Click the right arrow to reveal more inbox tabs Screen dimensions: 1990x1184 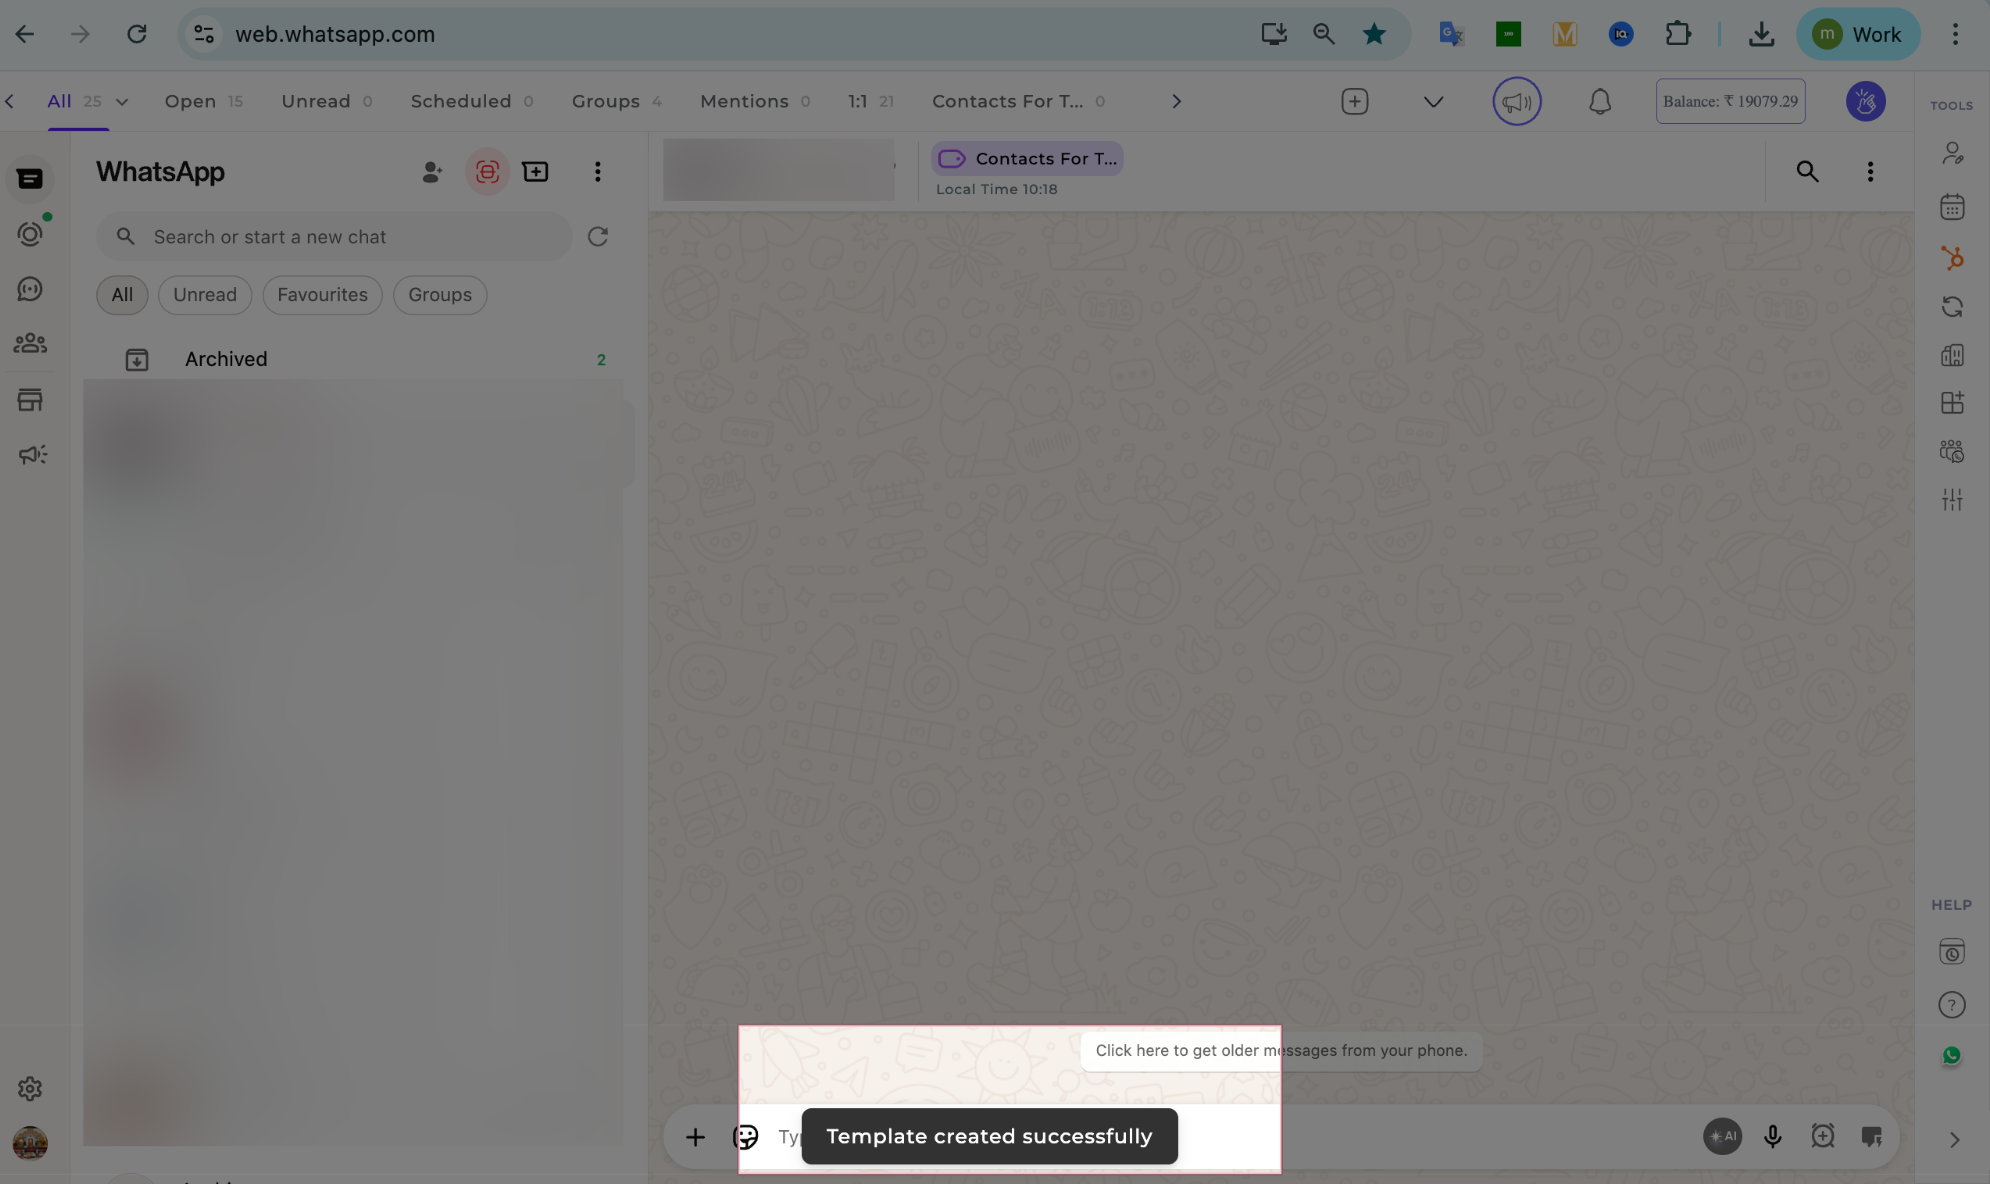click(x=1176, y=101)
